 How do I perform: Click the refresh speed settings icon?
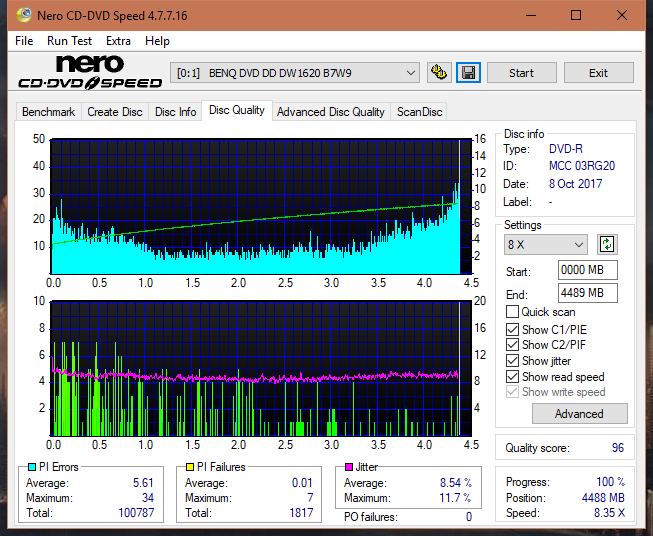607,244
